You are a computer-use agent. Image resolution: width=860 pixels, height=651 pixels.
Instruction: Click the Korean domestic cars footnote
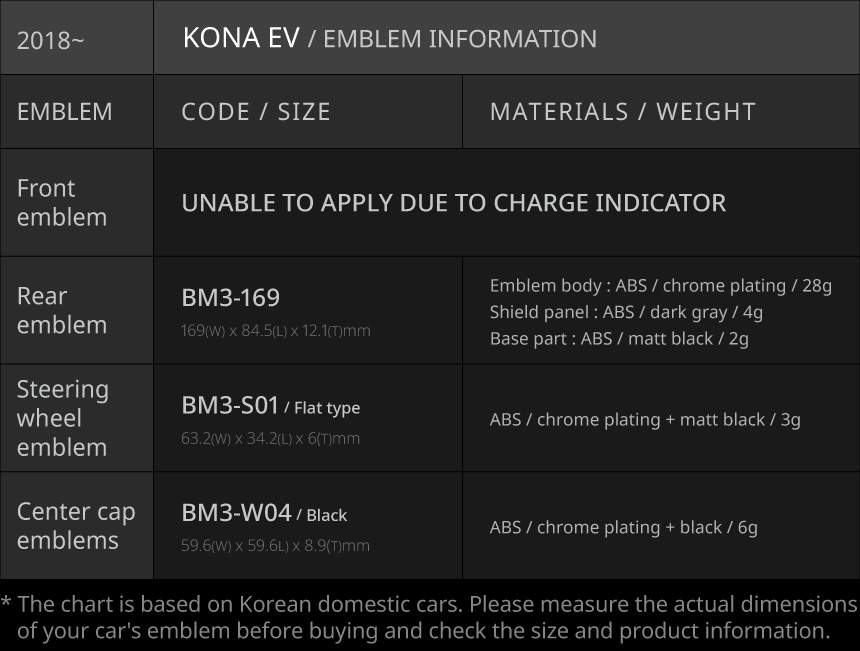point(430,618)
